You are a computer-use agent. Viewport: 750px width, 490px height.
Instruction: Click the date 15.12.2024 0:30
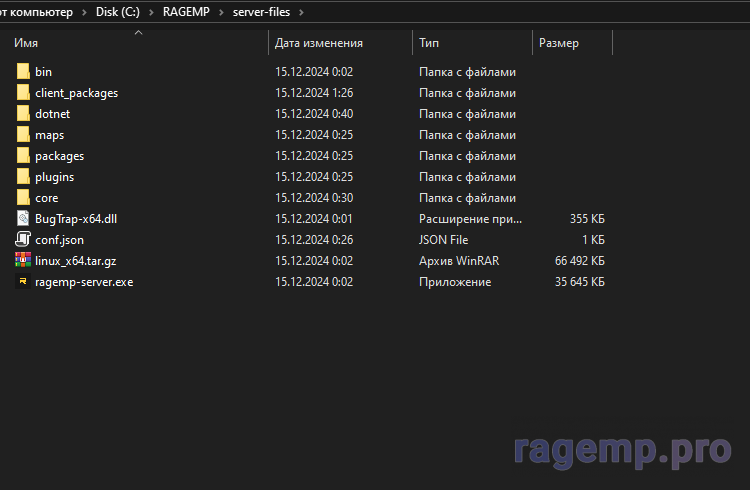coord(314,198)
